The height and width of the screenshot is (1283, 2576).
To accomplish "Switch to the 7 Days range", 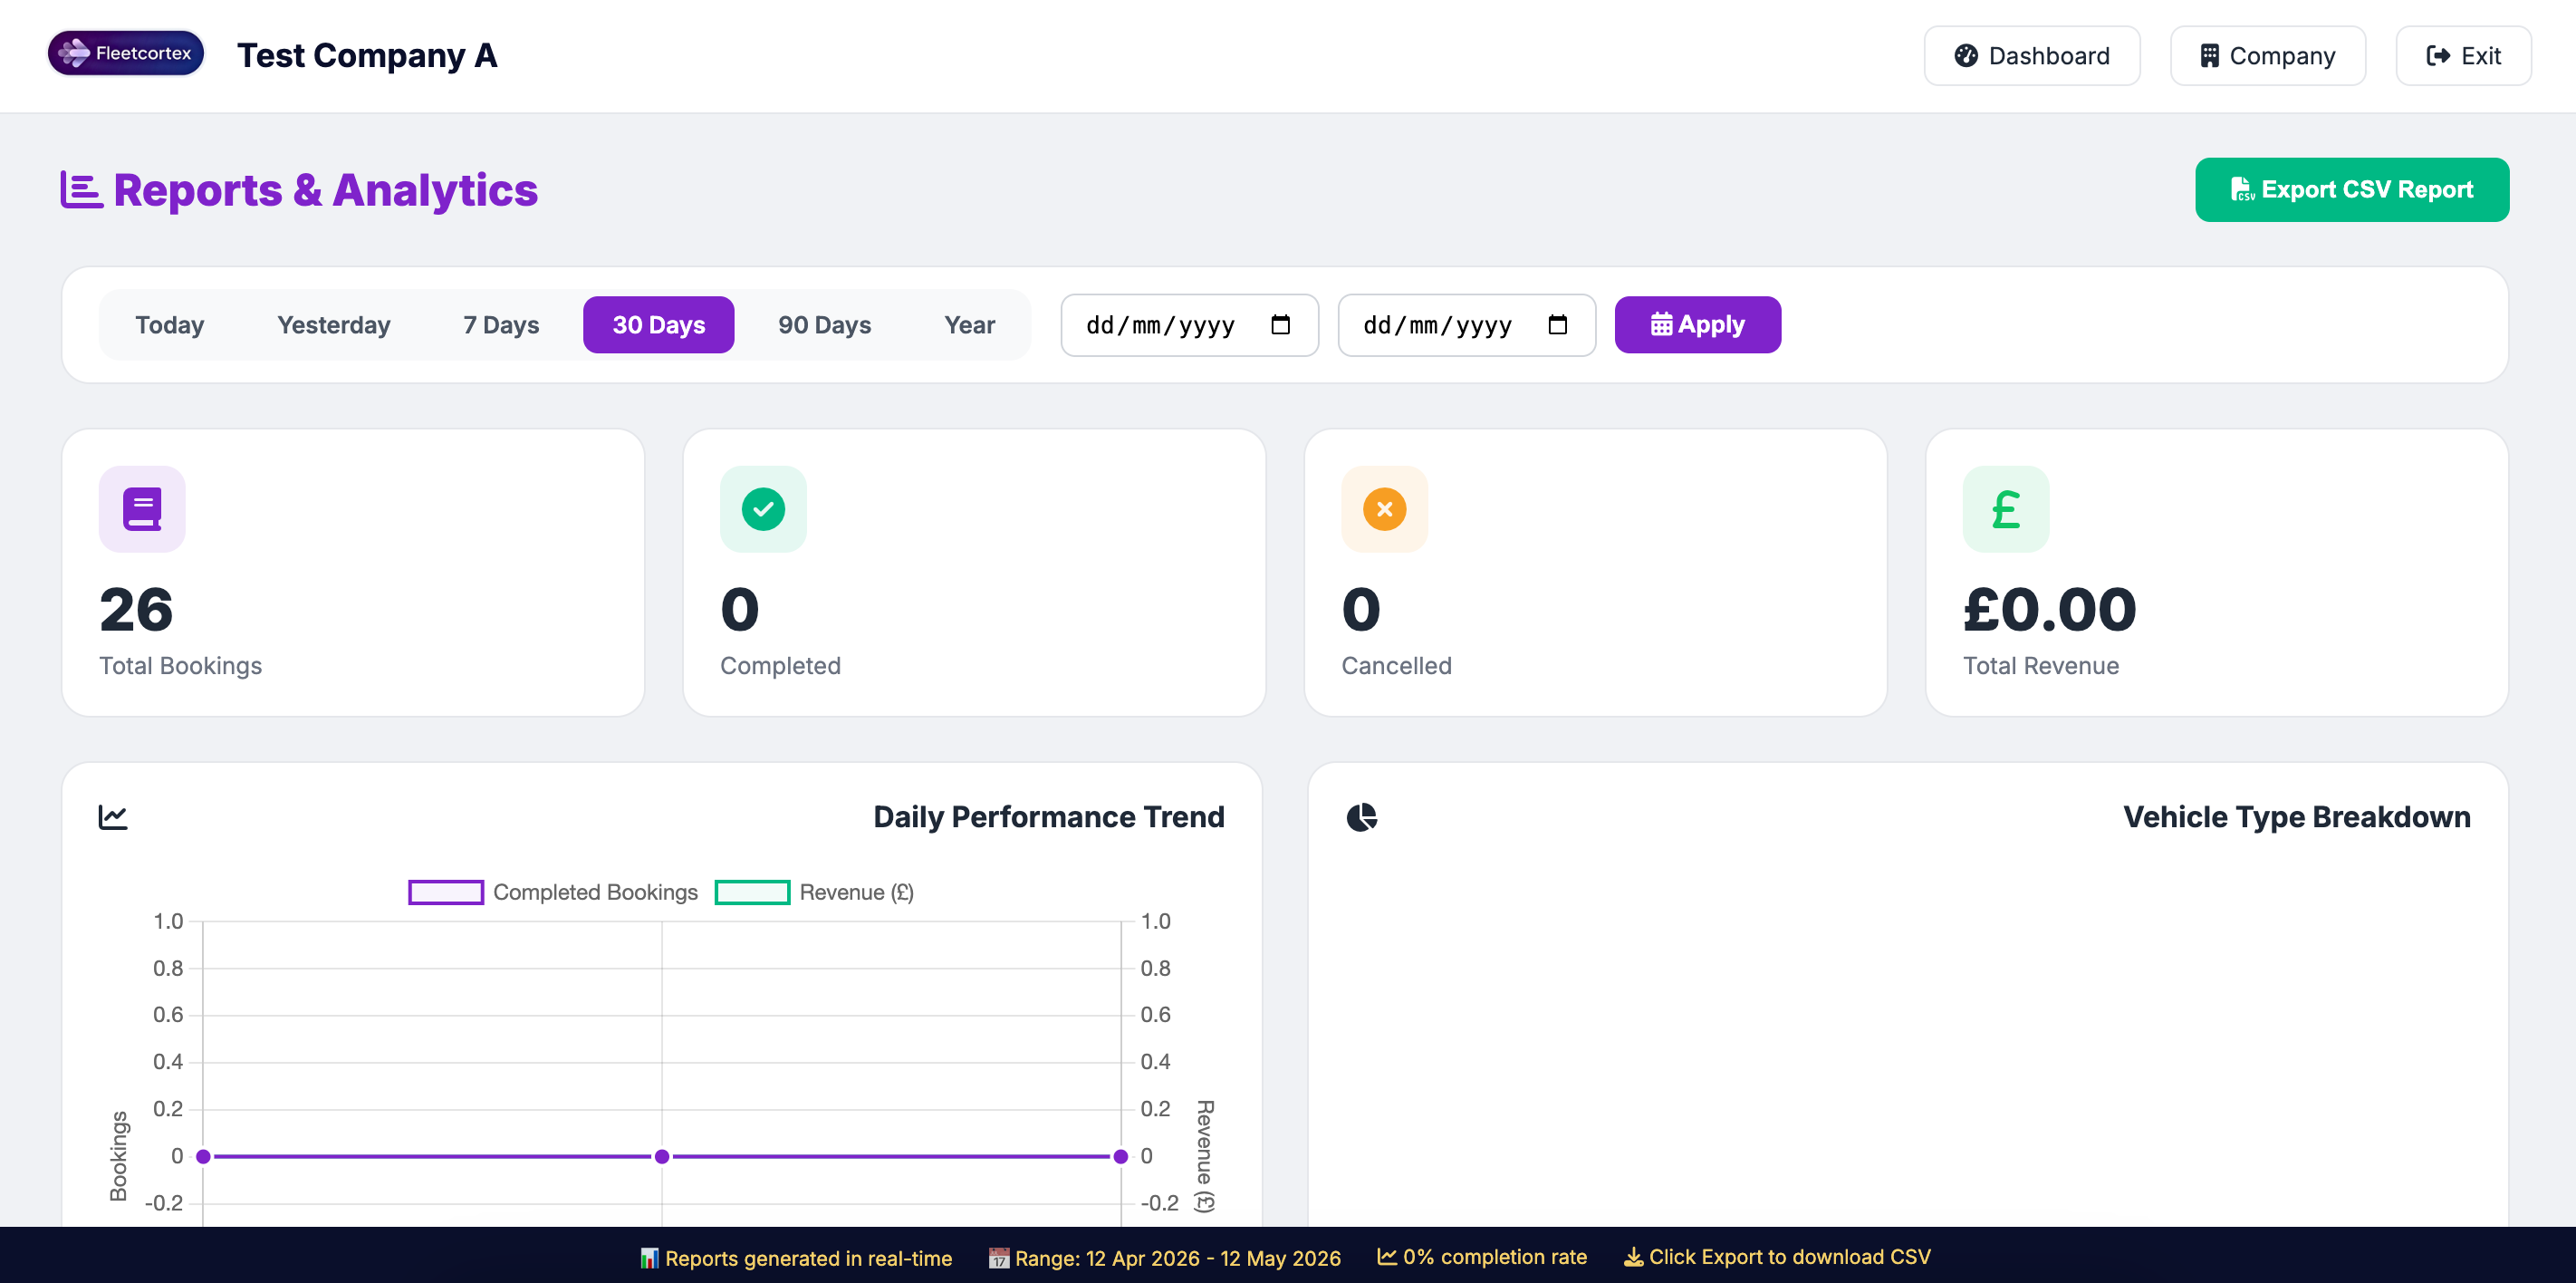I will pyautogui.click(x=501, y=325).
